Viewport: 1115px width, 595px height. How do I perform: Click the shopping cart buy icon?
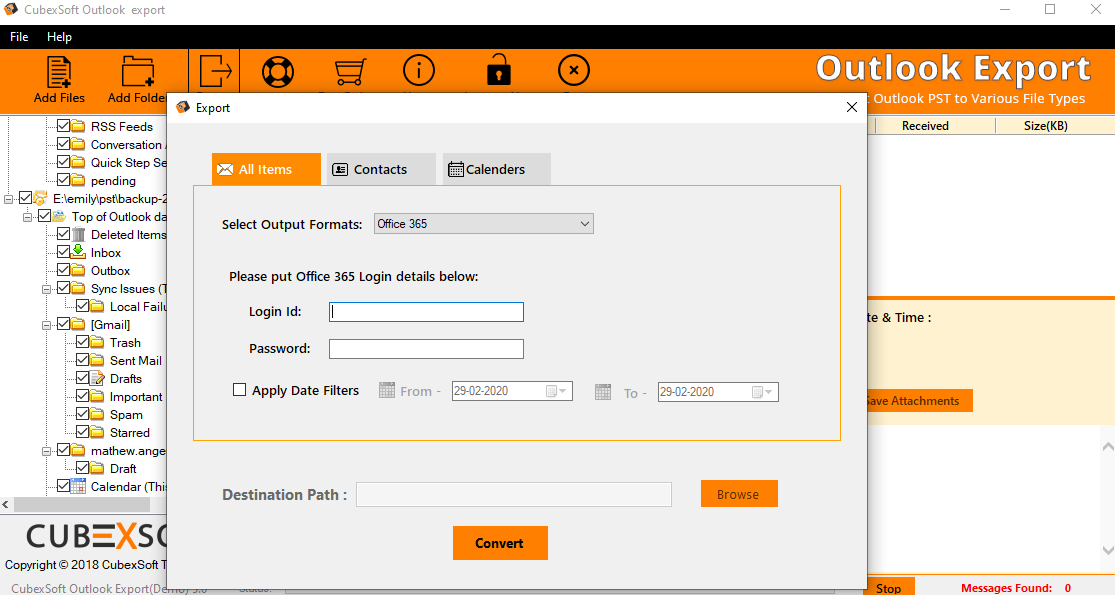tap(349, 72)
